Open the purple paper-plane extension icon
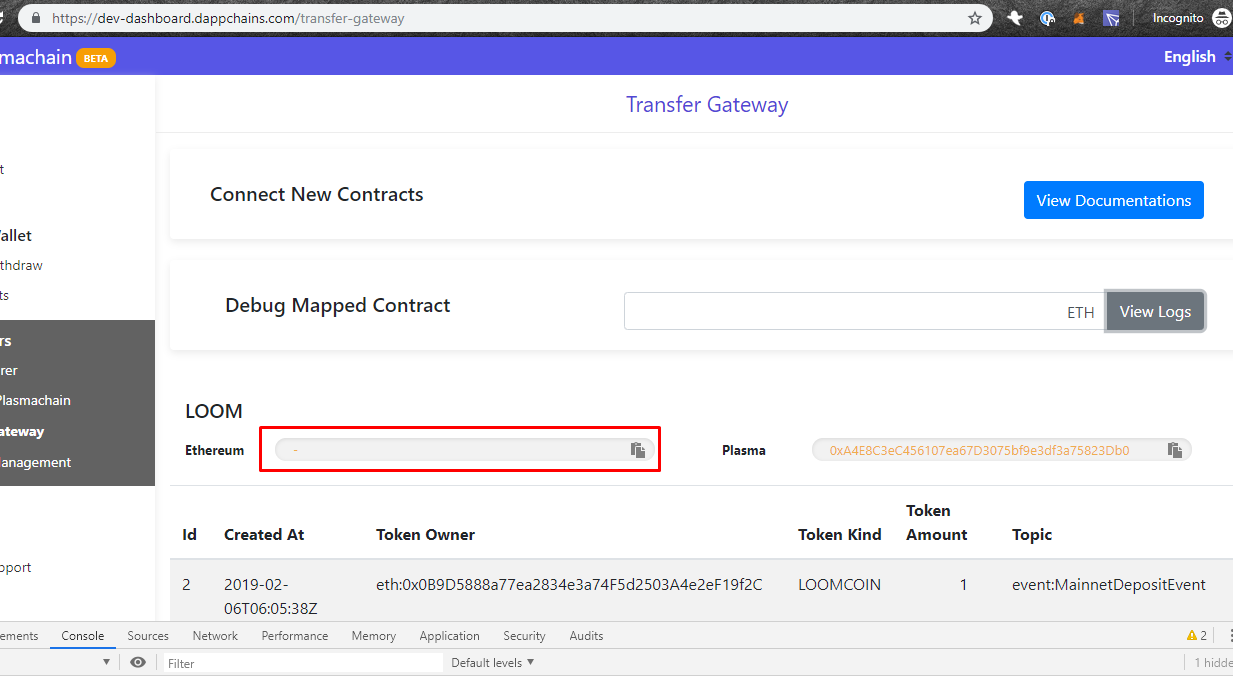Image resolution: width=1233 pixels, height=684 pixels. [x=1111, y=17]
